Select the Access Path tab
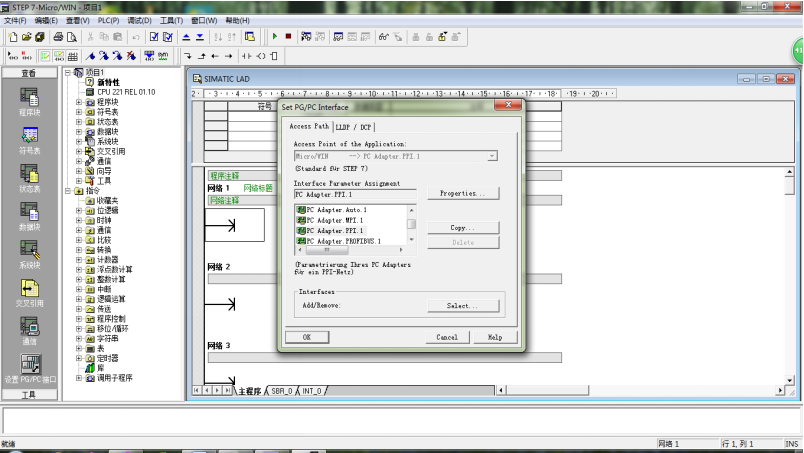804x453 pixels. tap(309, 126)
